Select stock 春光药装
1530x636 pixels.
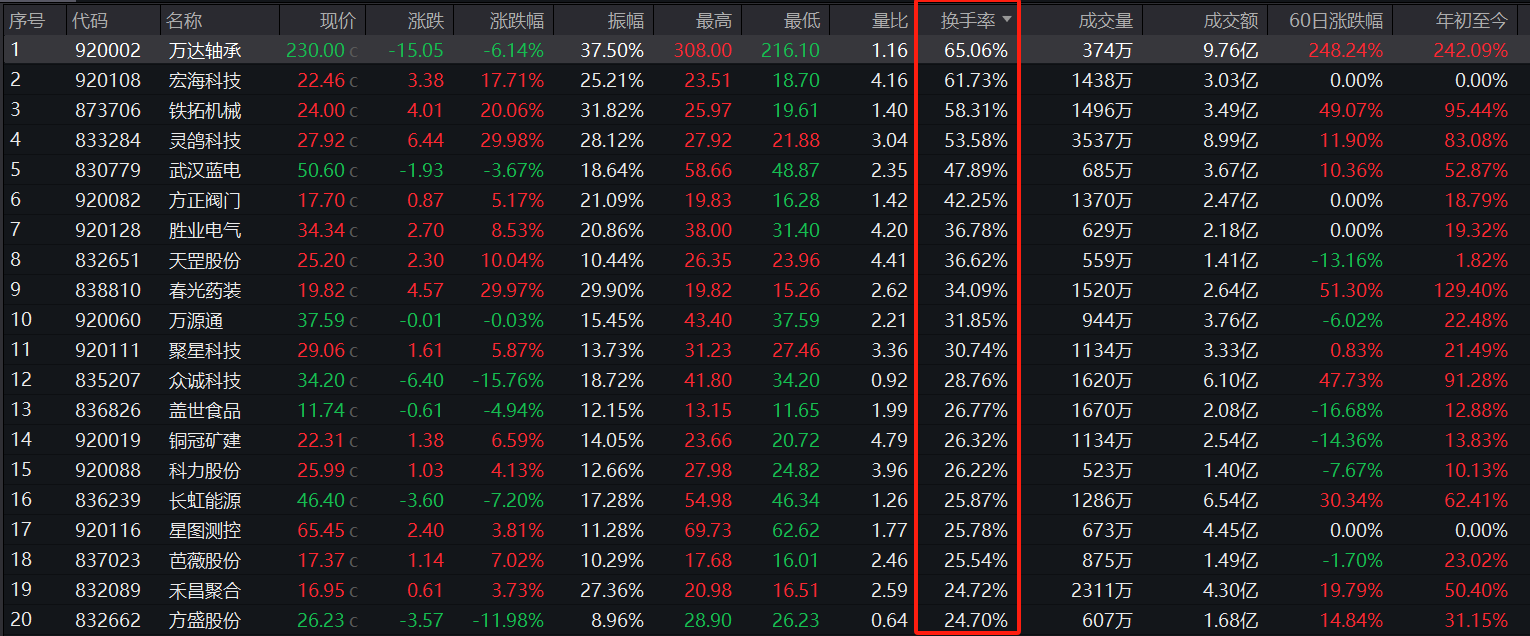(205, 290)
